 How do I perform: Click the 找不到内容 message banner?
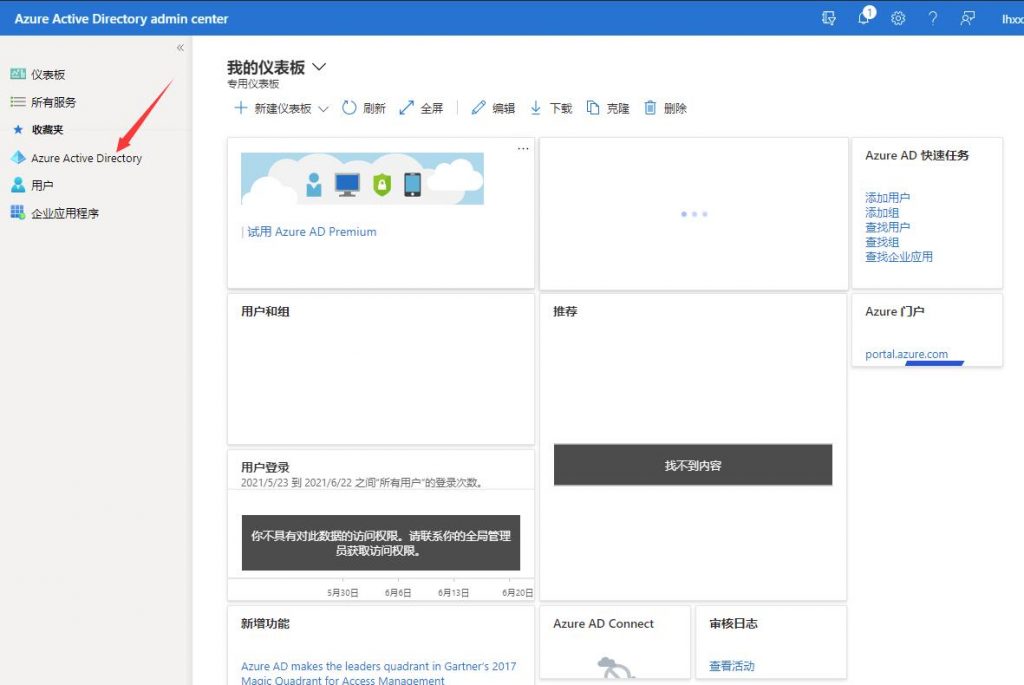click(693, 465)
